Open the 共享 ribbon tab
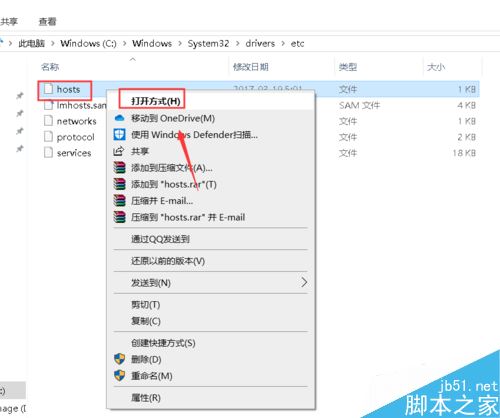Screen dimensions: 500x418 tap(9, 22)
